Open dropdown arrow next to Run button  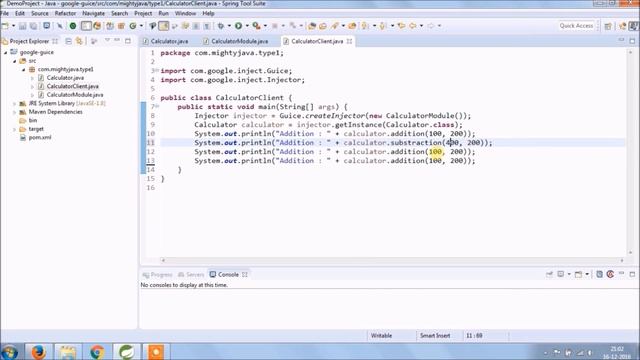click(247, 26)
